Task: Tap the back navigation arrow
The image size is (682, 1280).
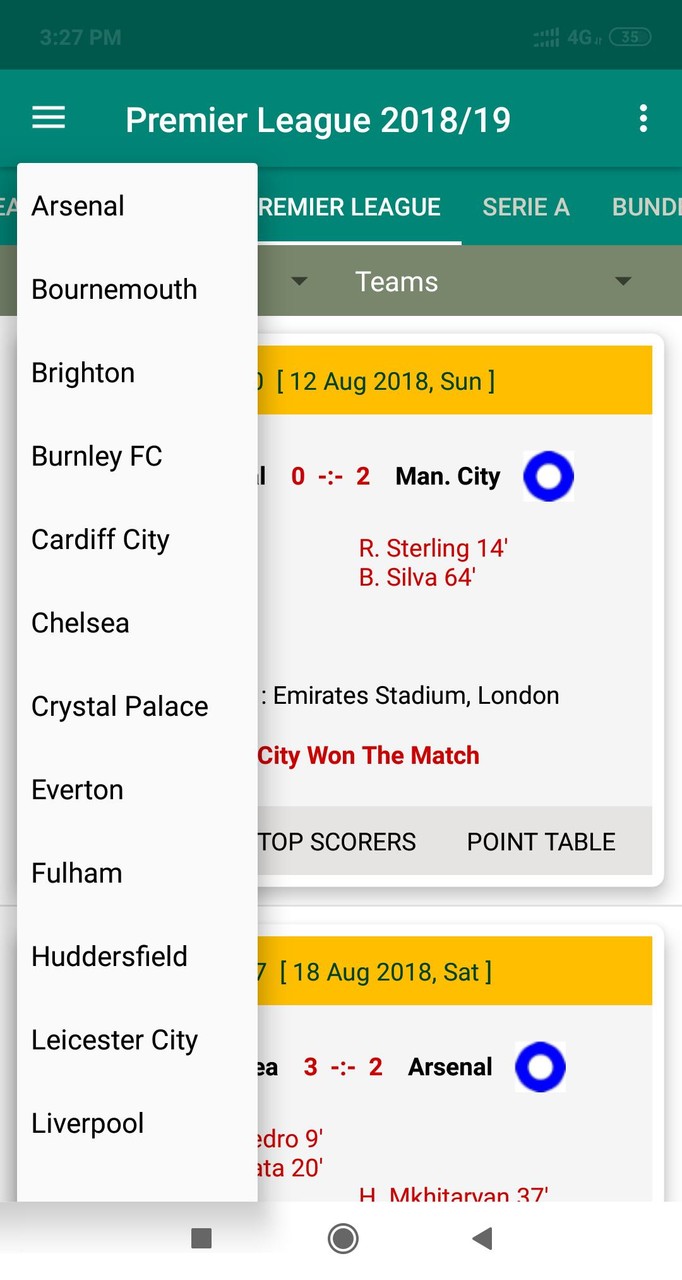Action: click(481, 1238)
